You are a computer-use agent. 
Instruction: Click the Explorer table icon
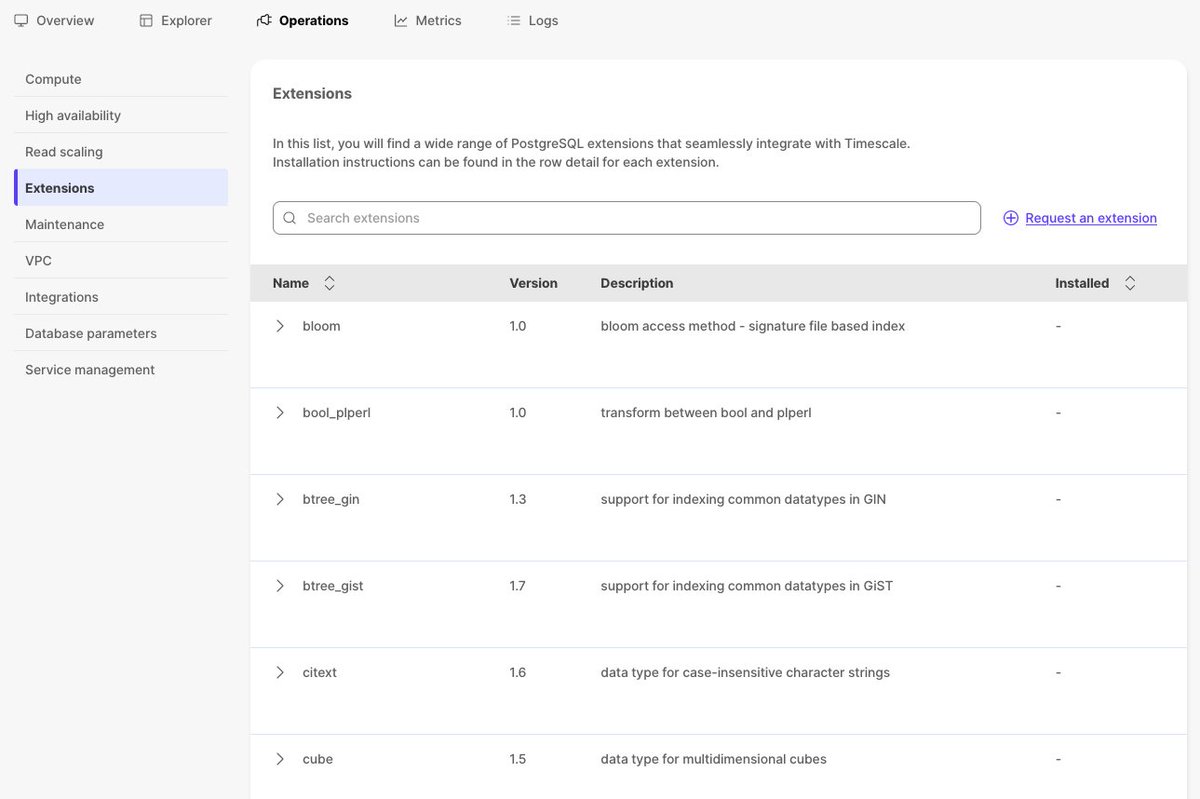point(146,20)
